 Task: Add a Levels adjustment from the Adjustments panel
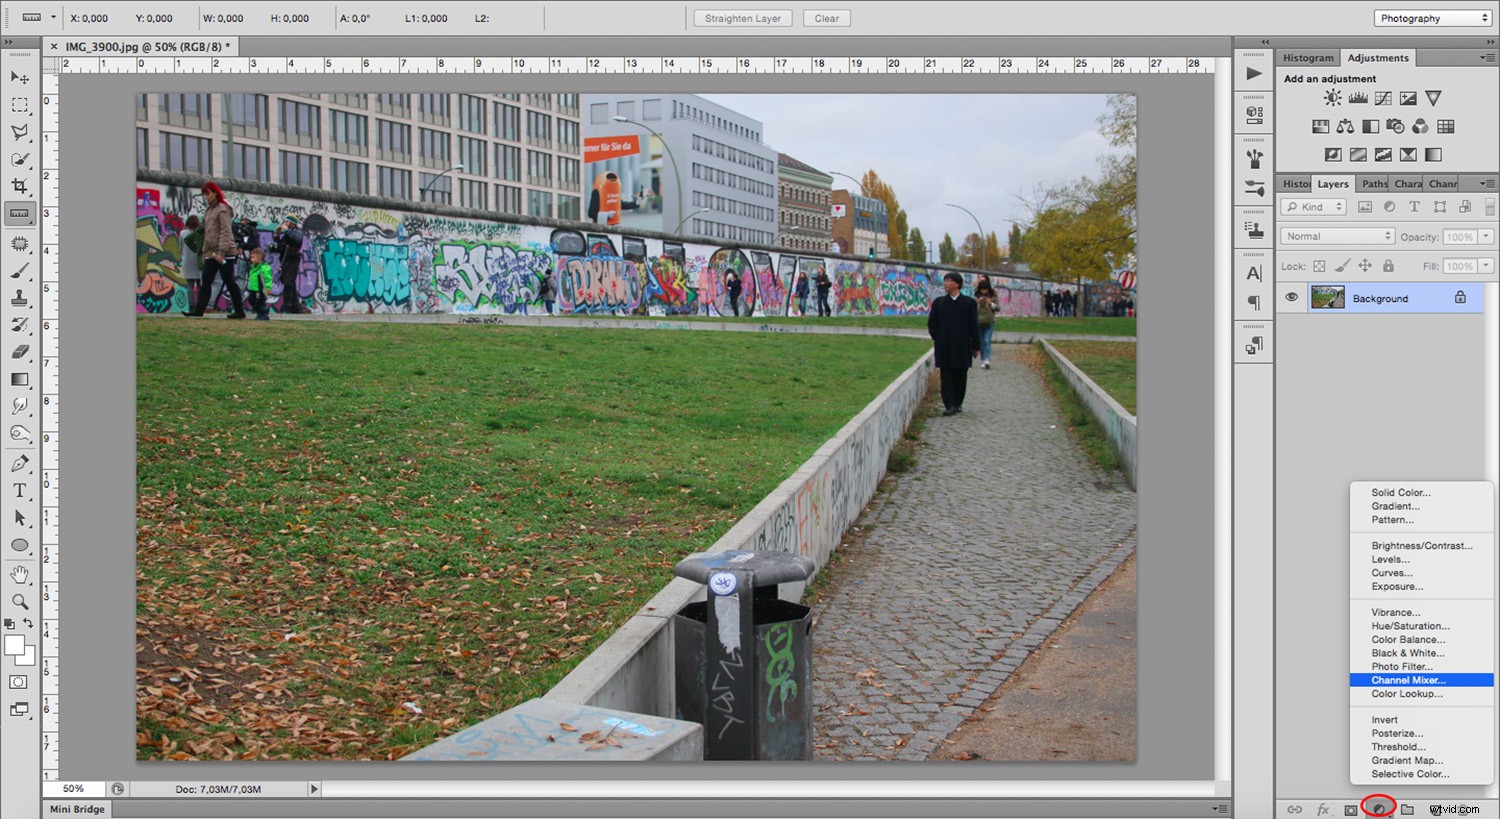click(1356, 97)
